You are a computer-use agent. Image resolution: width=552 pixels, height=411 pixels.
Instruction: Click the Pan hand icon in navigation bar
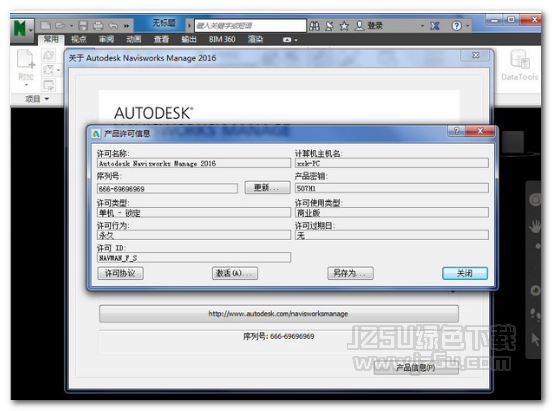point(535,226)
